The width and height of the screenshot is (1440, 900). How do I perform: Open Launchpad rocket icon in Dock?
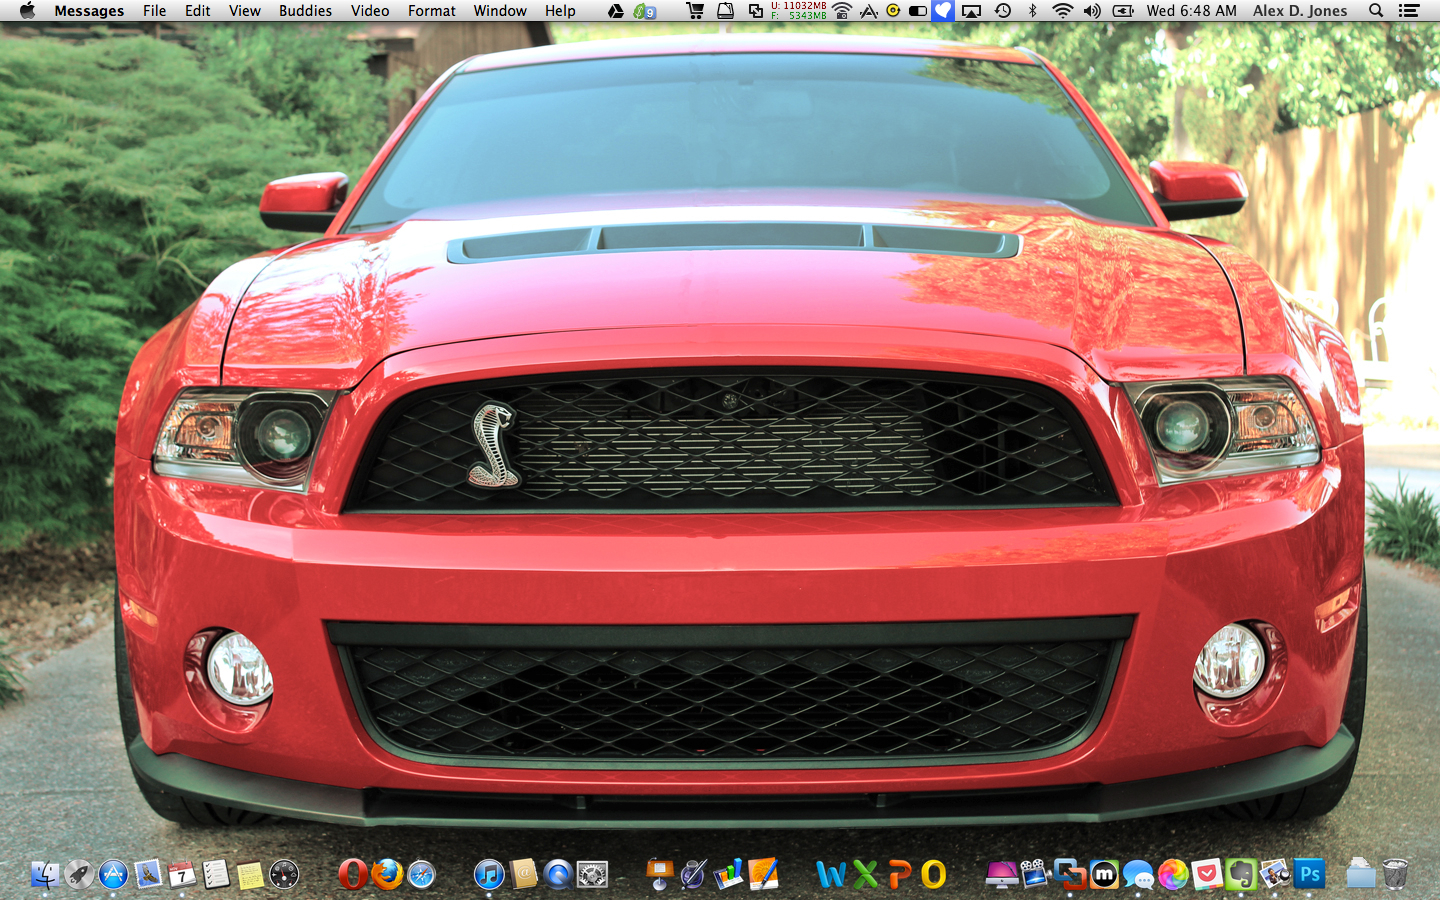coord(79,875)
